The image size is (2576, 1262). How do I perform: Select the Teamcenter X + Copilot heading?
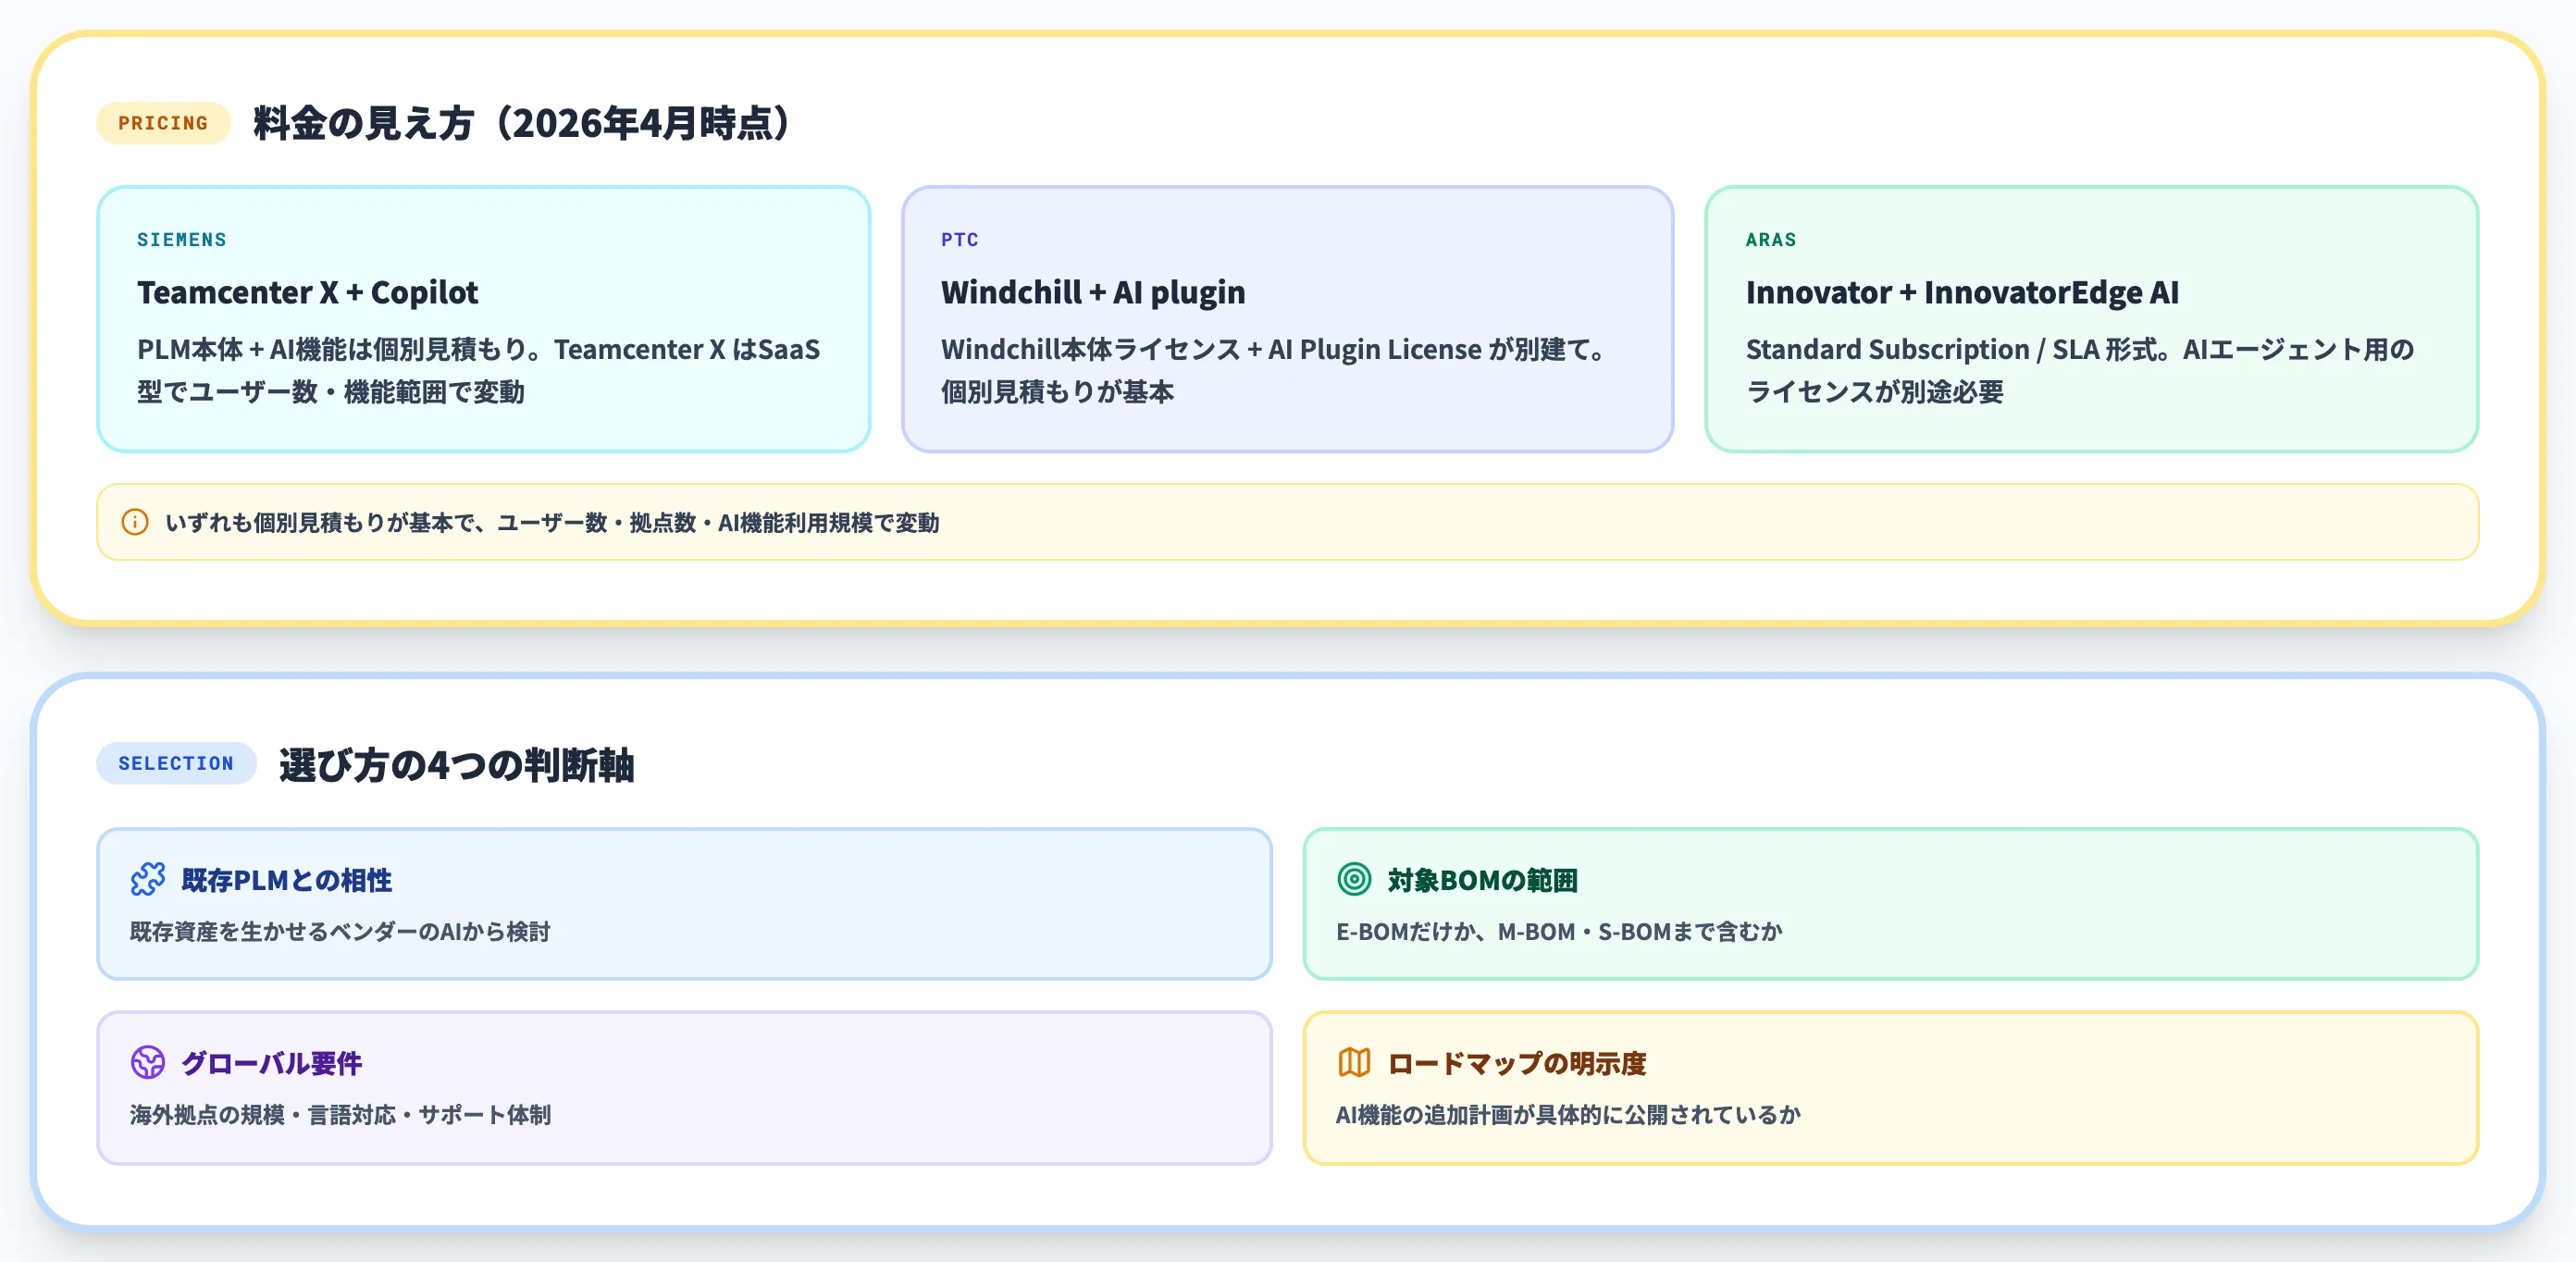307,292
